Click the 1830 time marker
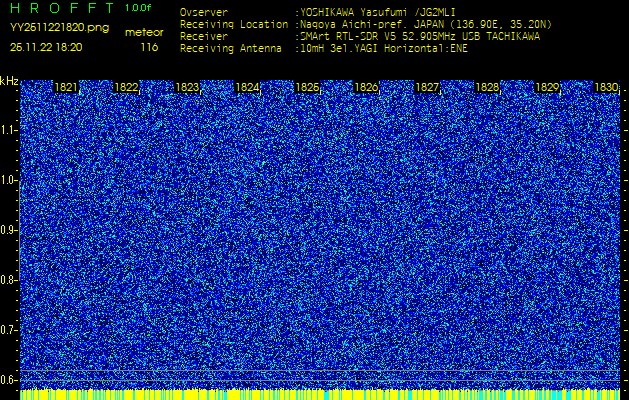 point(606,87)
